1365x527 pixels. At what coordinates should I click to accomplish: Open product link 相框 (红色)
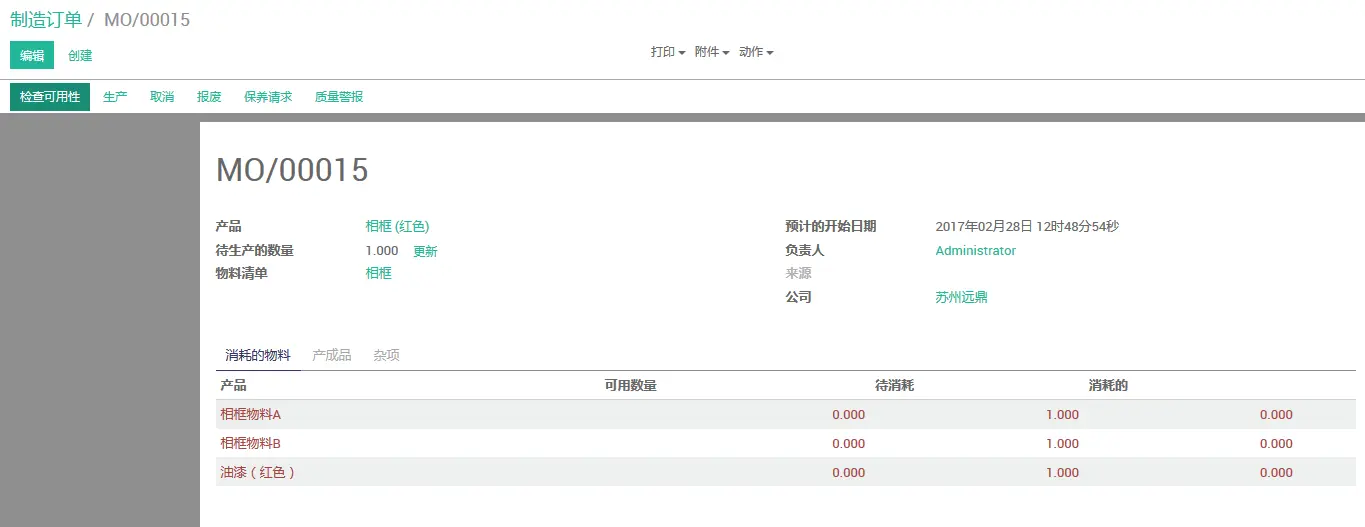[397, 226]
